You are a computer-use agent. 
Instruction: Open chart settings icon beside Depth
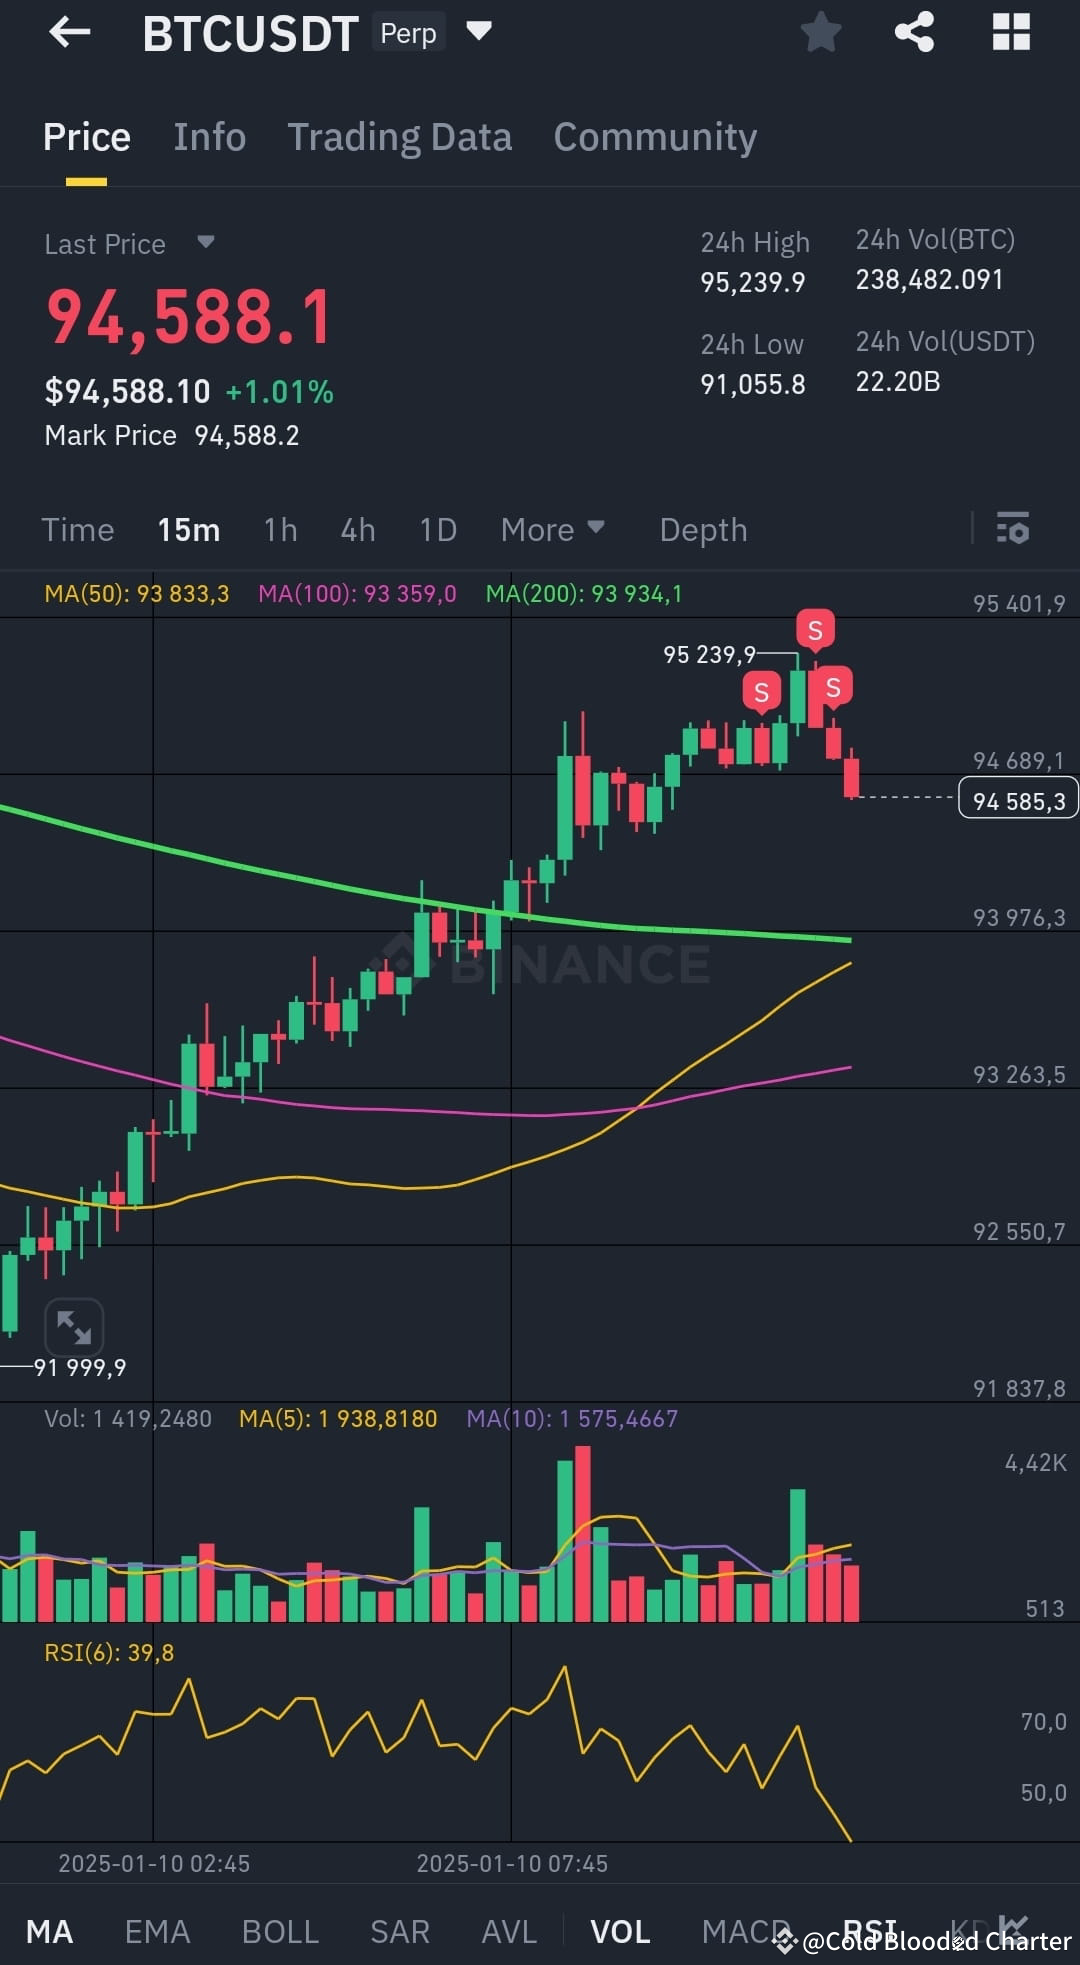click(1013, 529)
